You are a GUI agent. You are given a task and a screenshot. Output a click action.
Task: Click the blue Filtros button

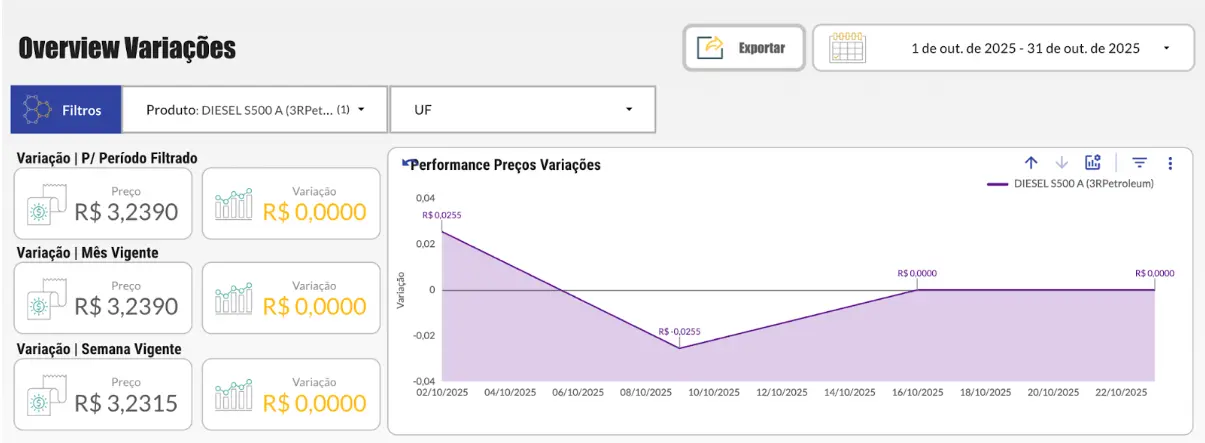click(66, 110)
